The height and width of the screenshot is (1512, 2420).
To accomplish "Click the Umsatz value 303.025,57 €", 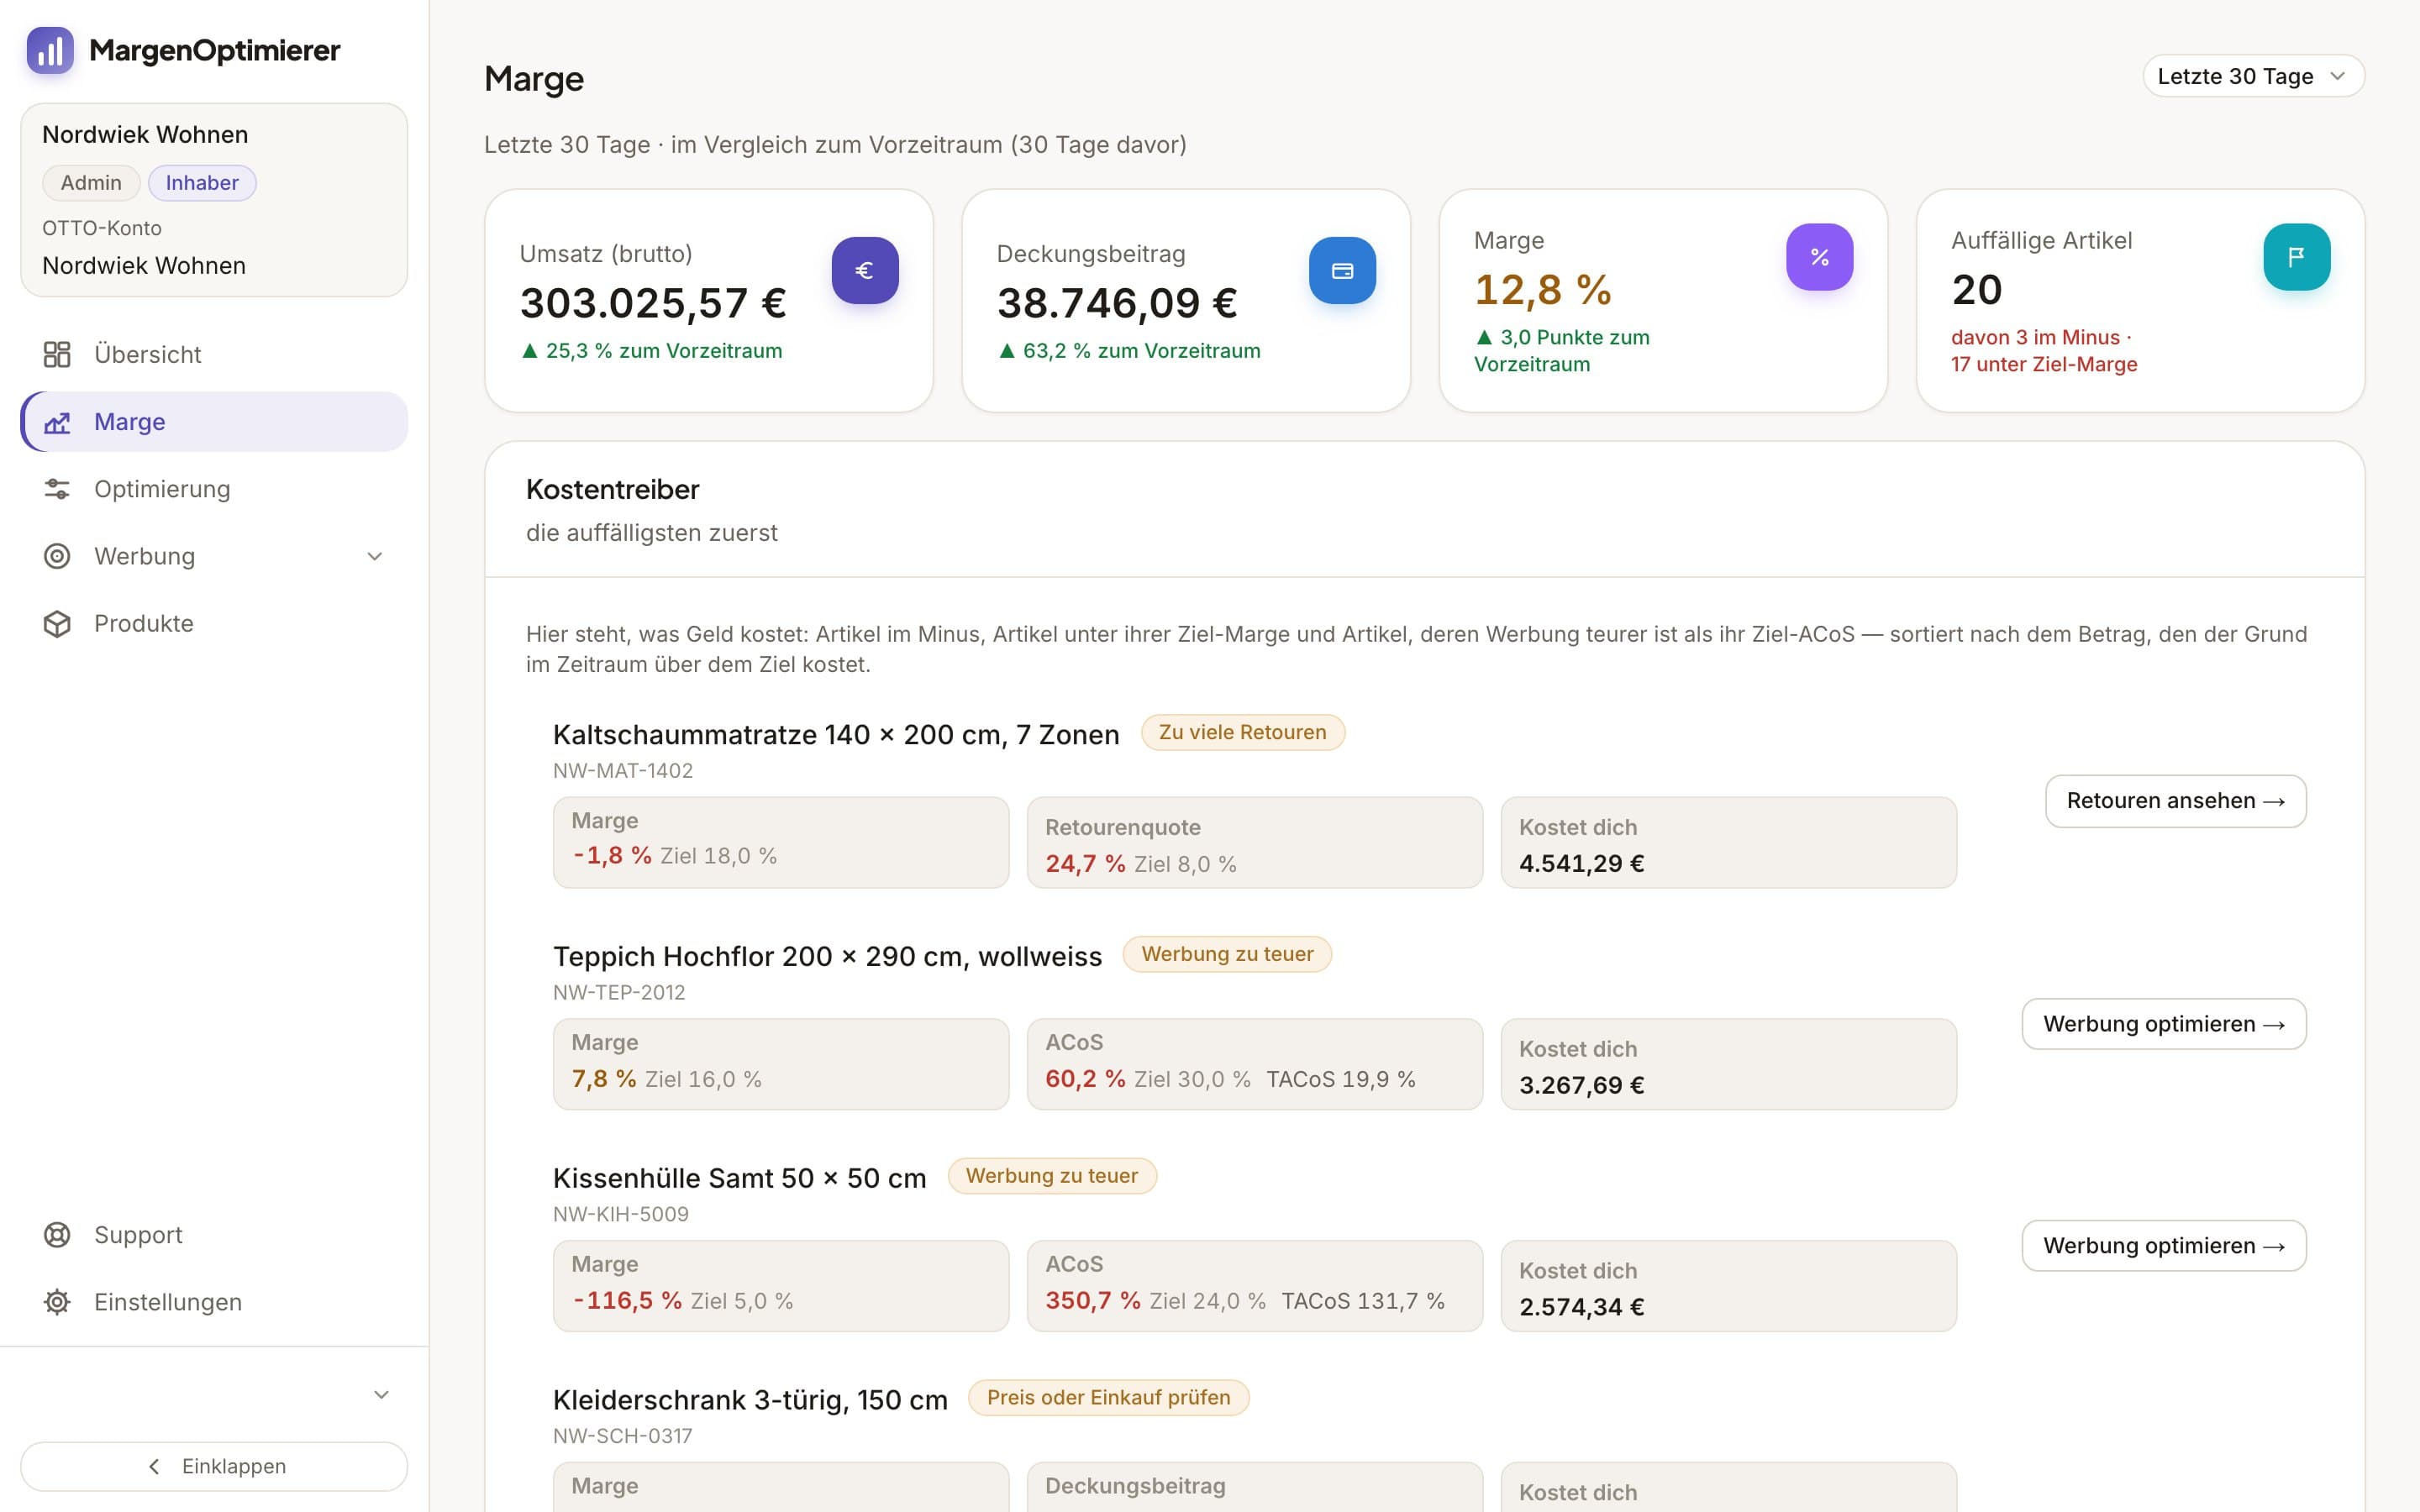I will pos(653,303).
